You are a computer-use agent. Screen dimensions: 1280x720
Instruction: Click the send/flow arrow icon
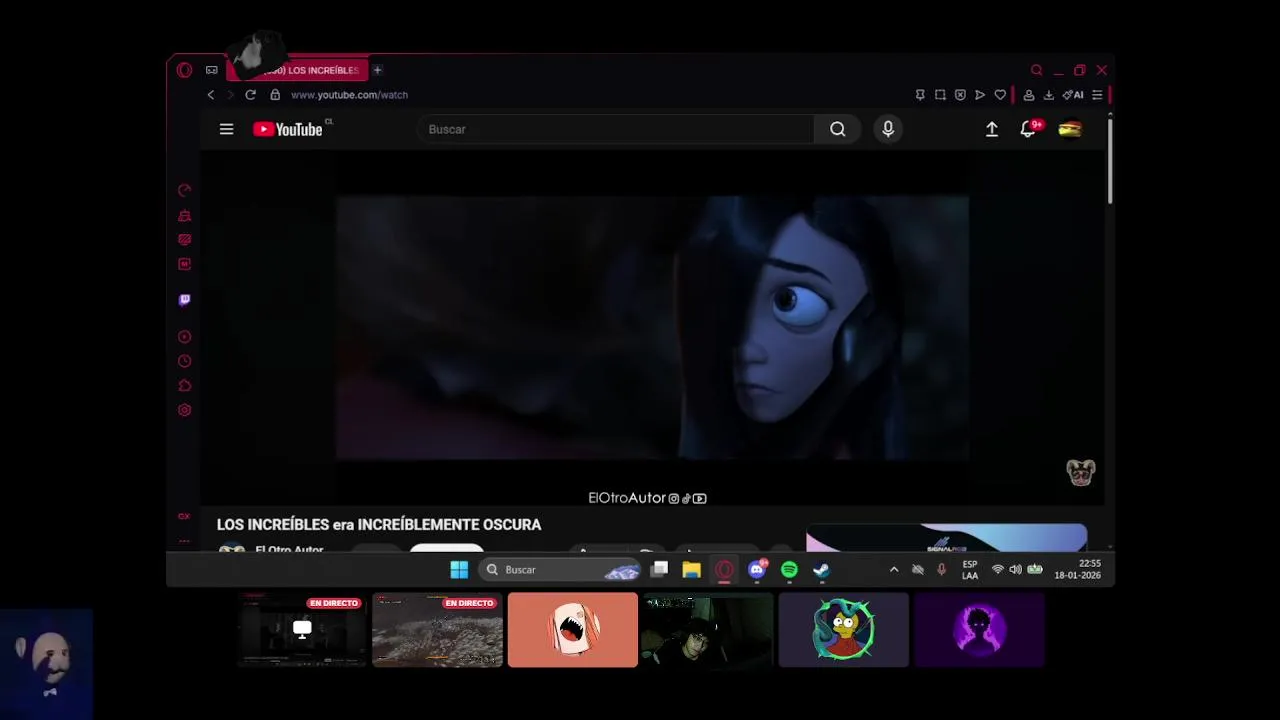(x=980, y=95)
